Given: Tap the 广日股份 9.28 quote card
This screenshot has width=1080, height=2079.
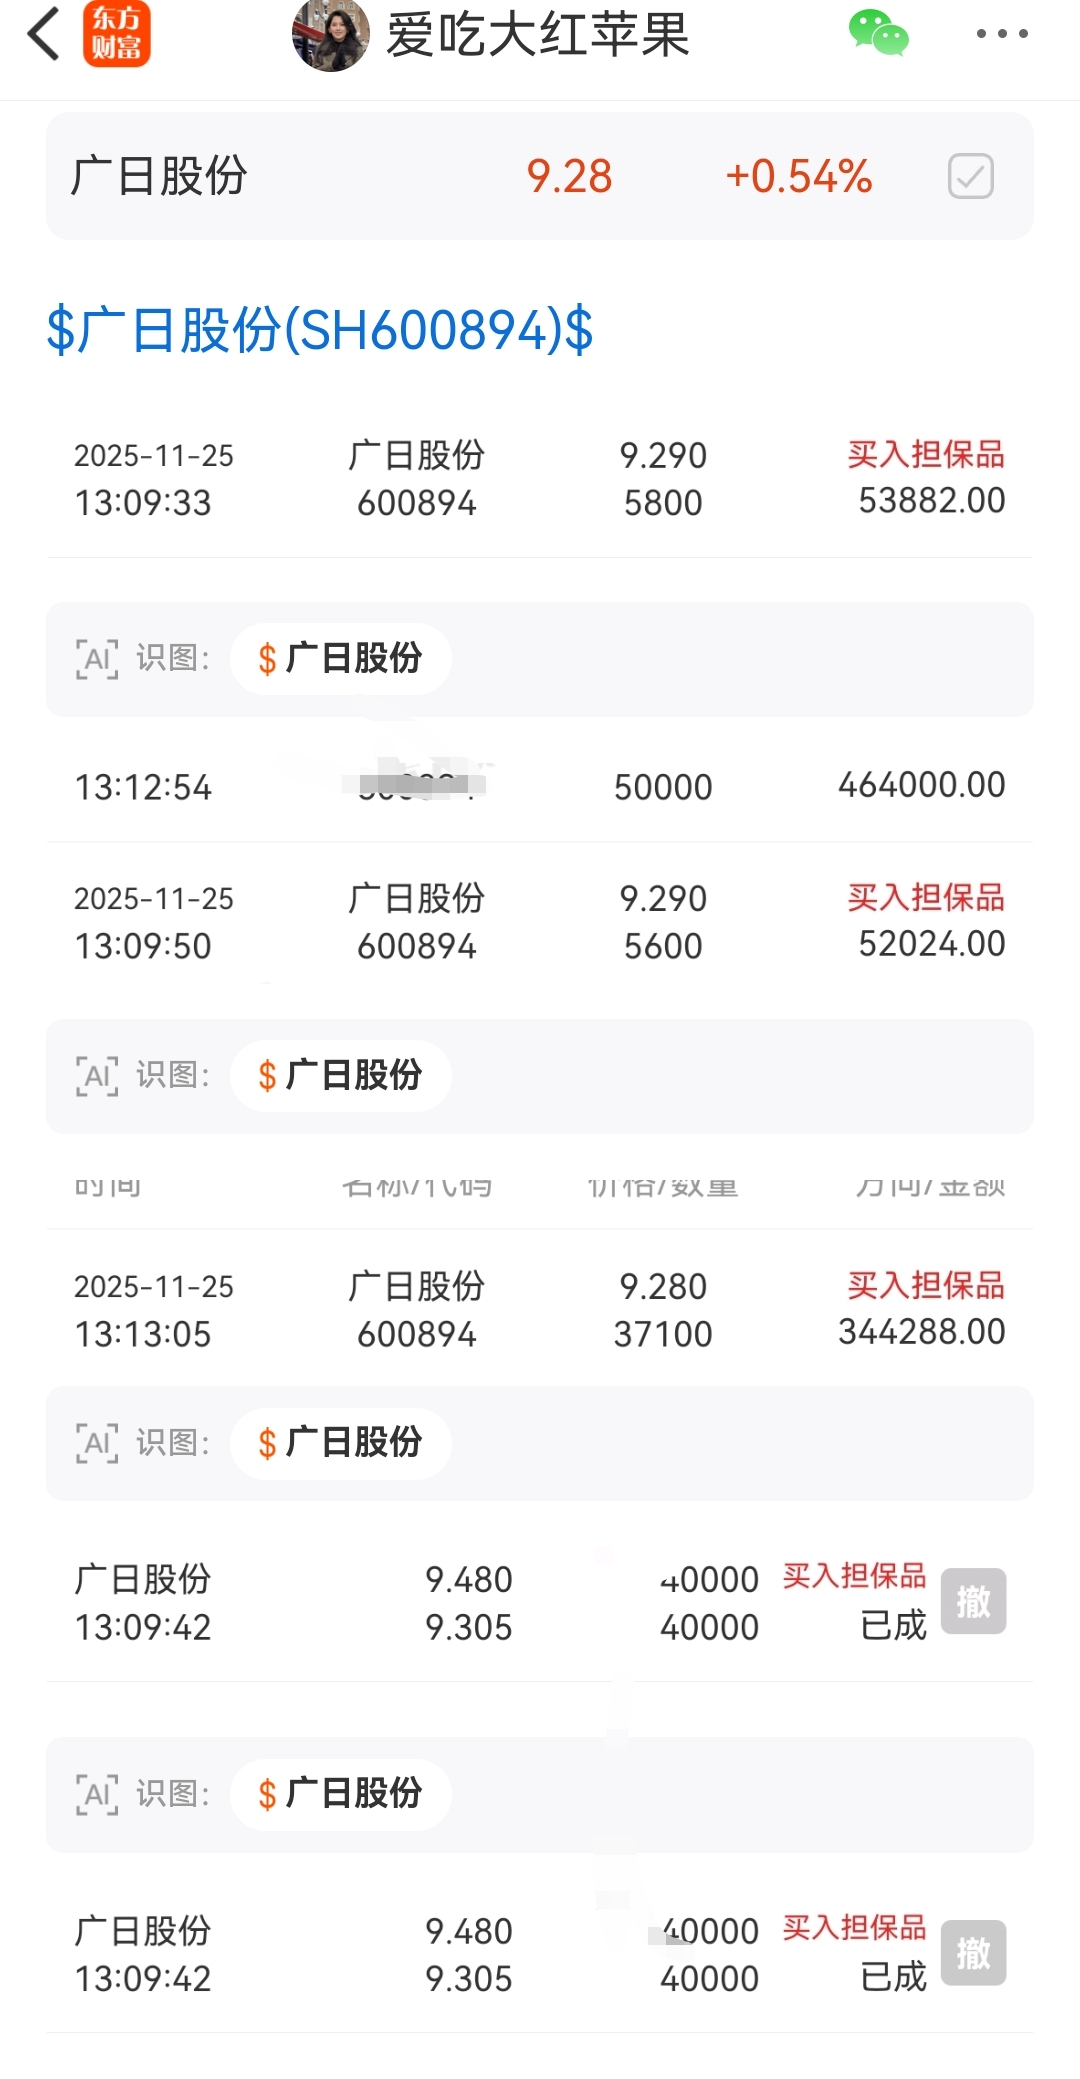Looking at the screenshot, I should click(x=540, y=176).
